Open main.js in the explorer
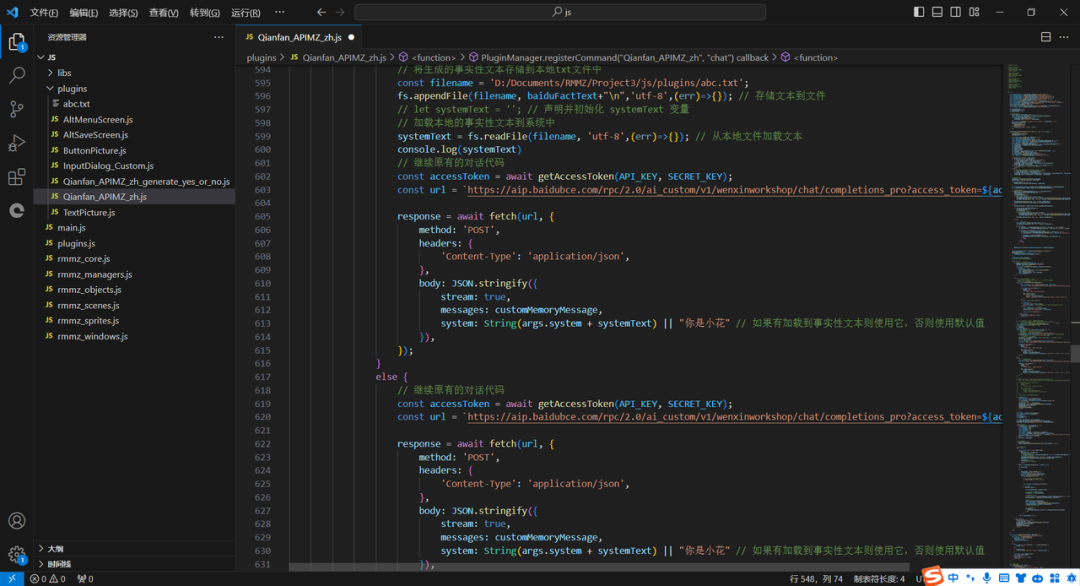Viewport: 1080px width, 586px height. coord(134,228)
